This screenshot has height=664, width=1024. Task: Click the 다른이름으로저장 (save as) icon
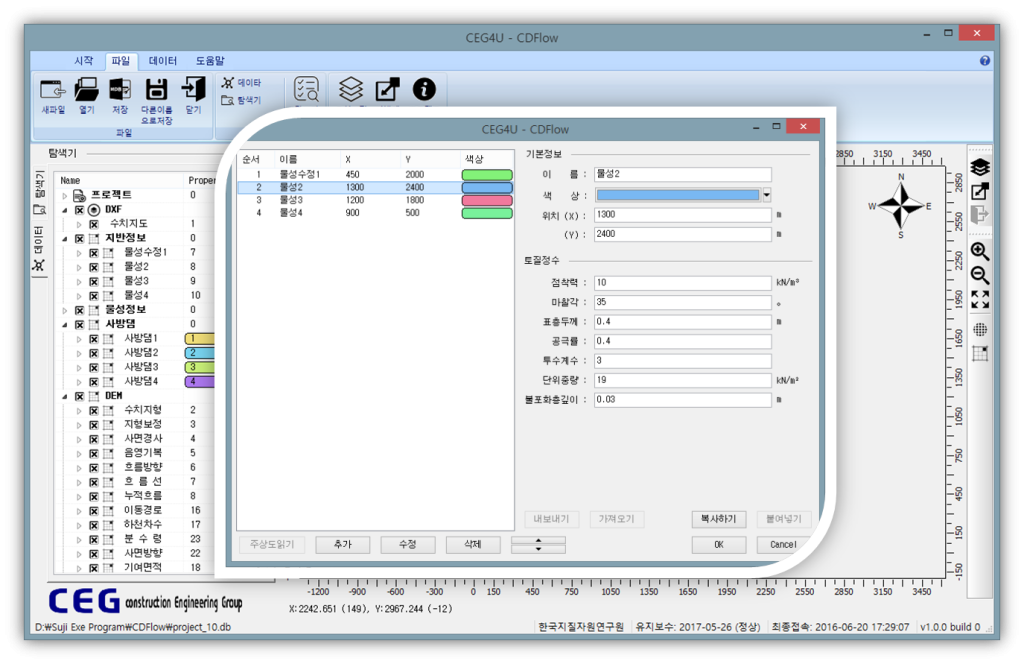point(157,90)
